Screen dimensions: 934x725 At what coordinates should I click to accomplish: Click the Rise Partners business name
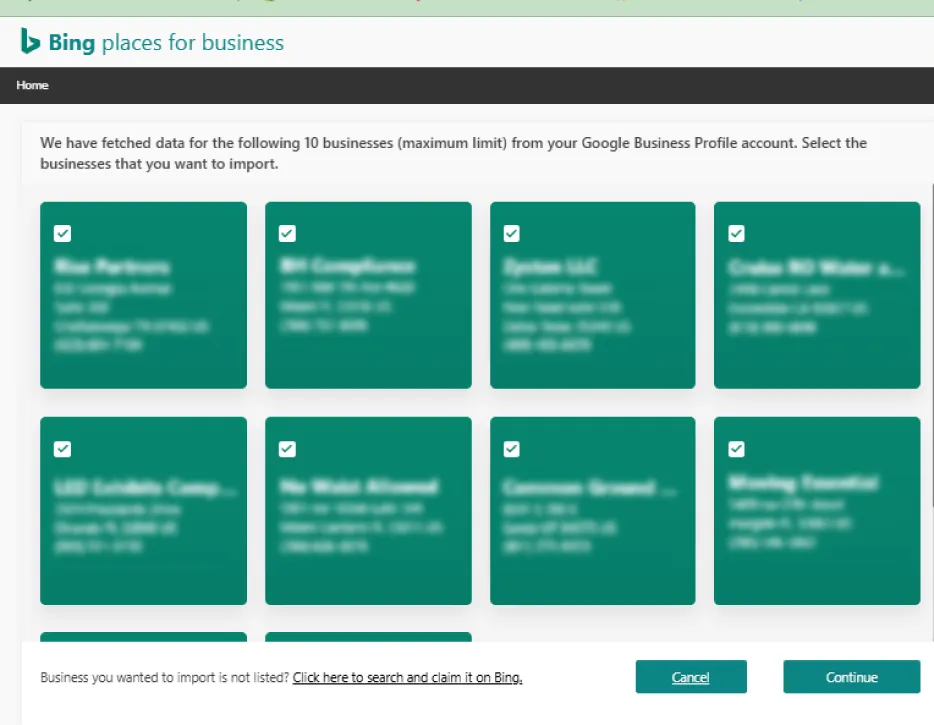point(112,267)
